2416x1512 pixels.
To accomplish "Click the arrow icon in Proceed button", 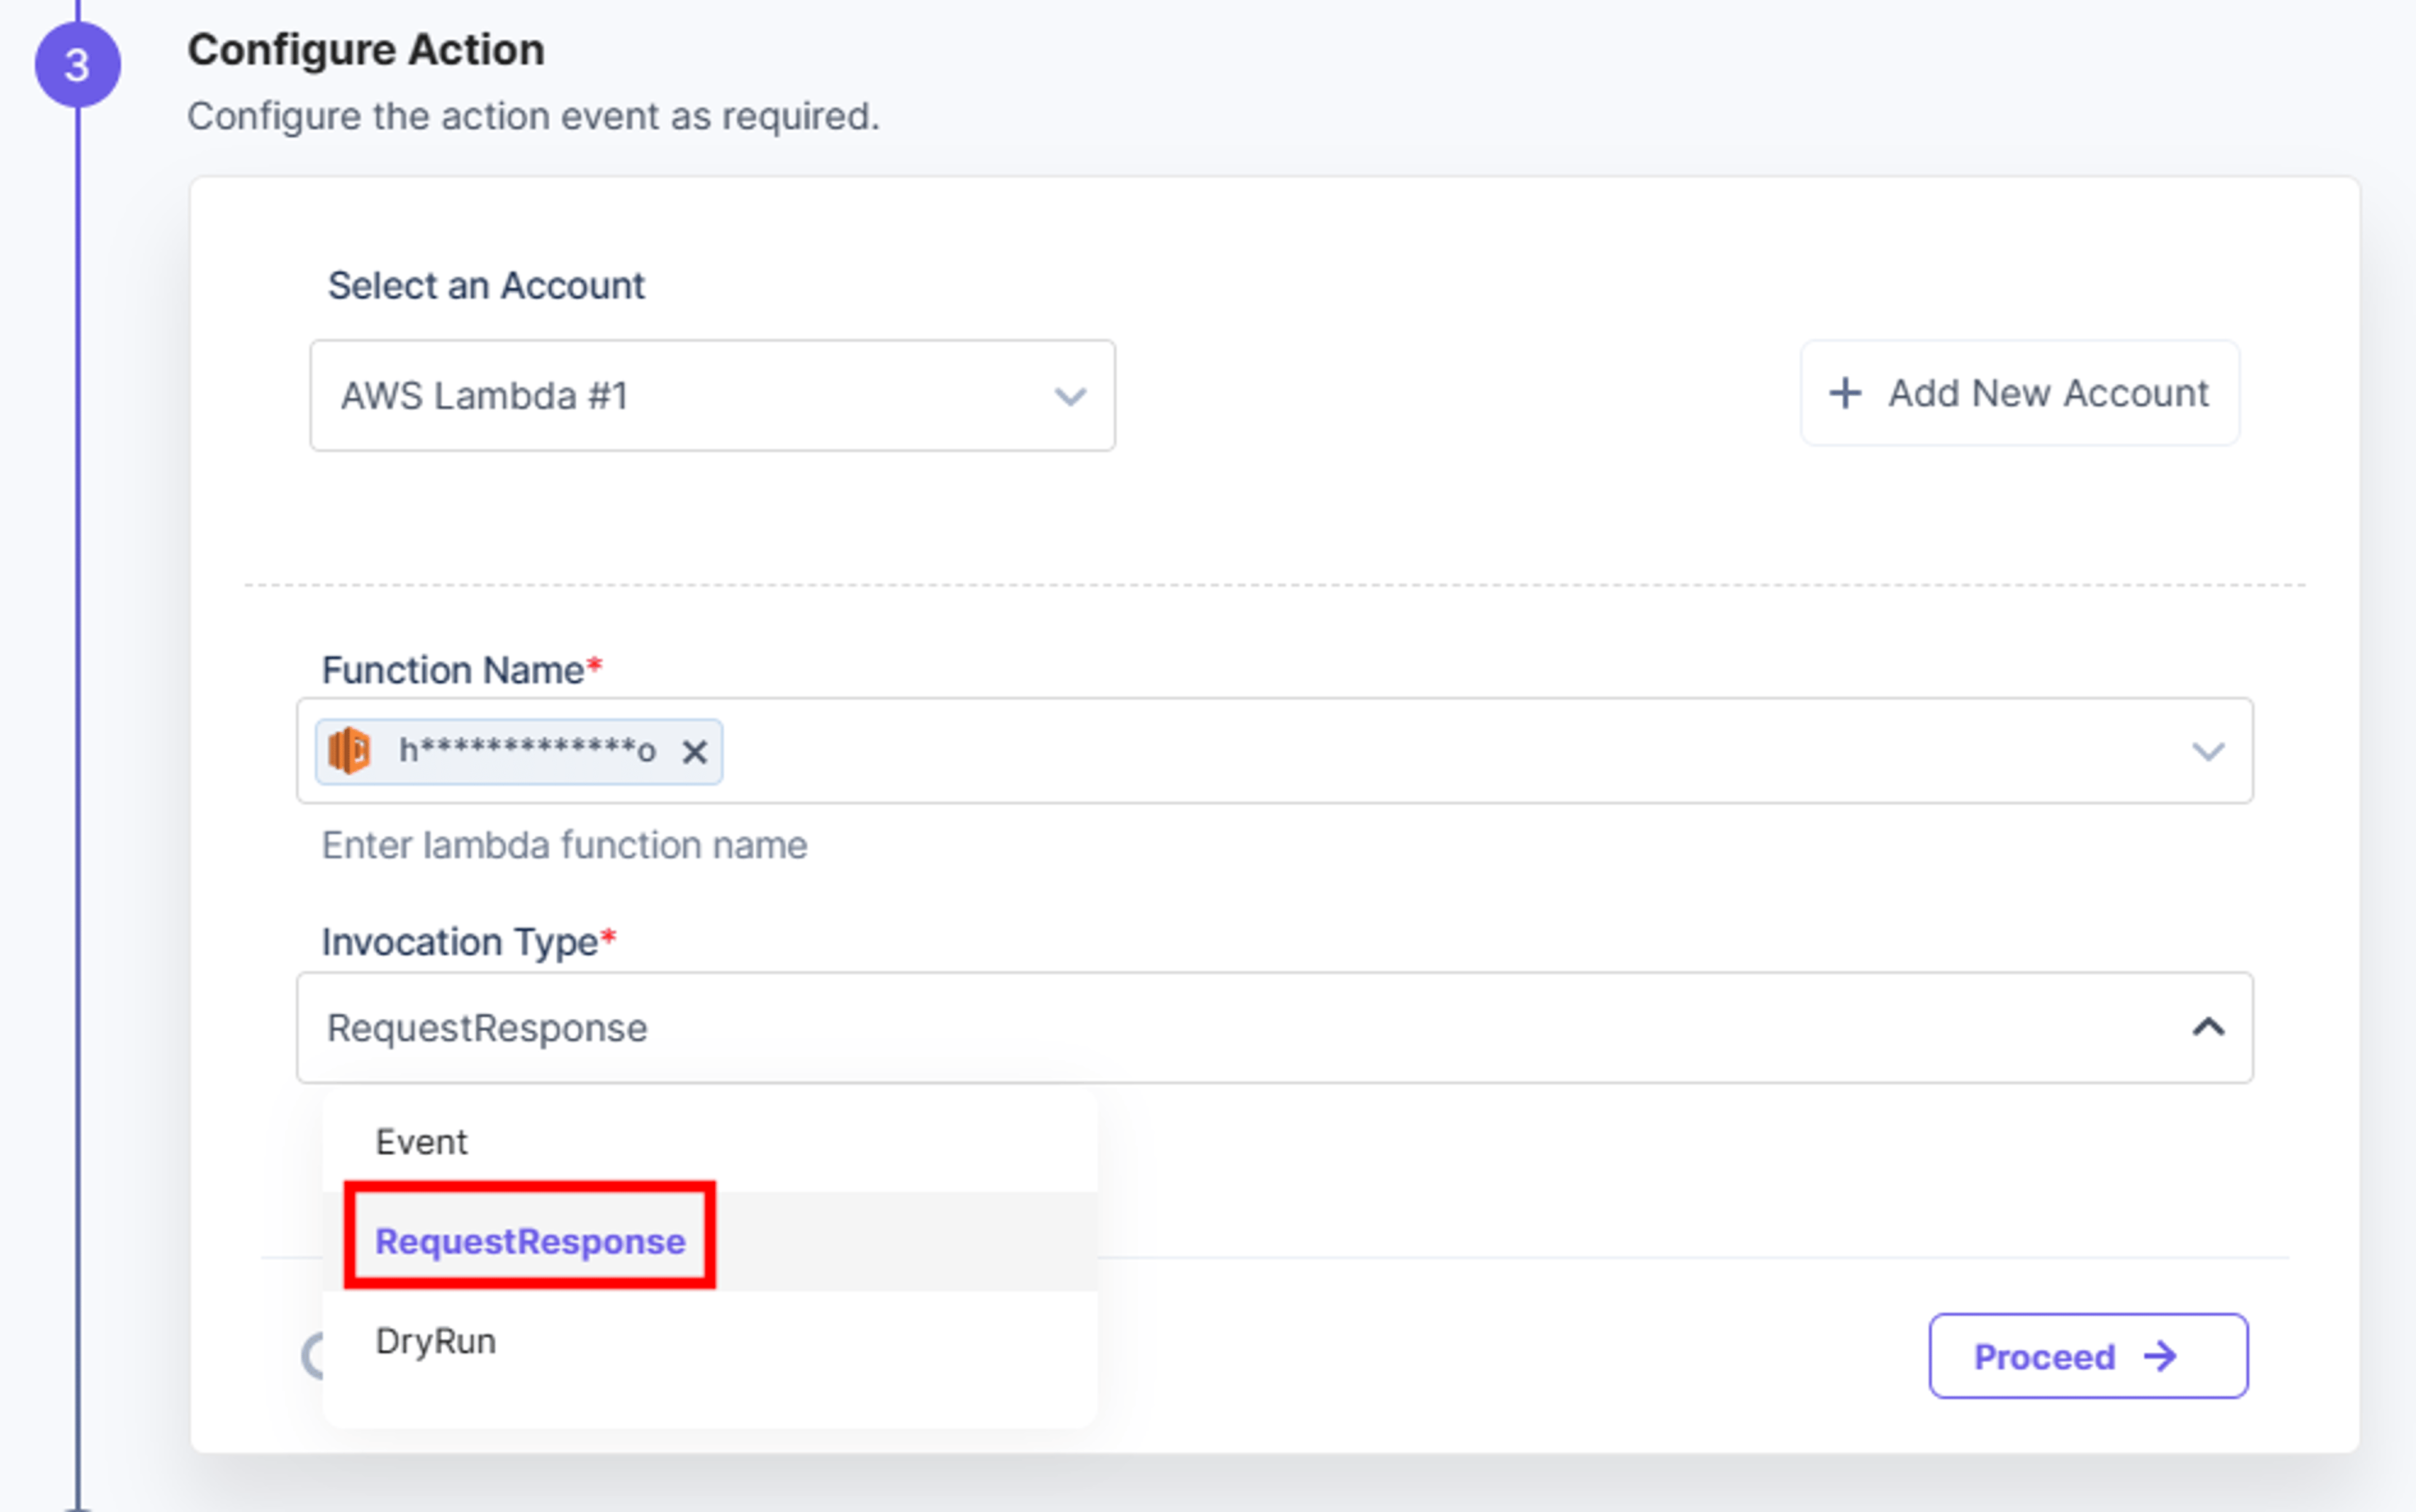I will [x=2160, y=1357].
